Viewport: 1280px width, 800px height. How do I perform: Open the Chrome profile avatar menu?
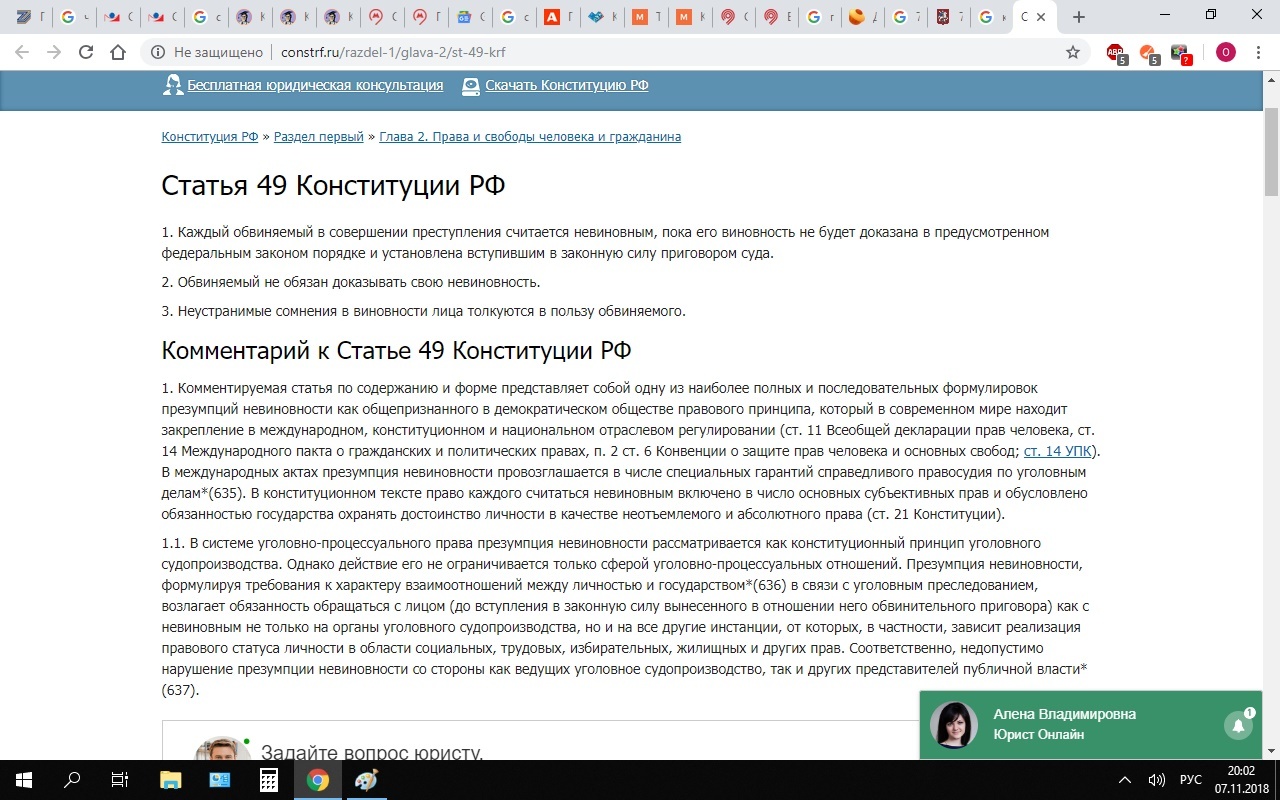pos(1225,52)
